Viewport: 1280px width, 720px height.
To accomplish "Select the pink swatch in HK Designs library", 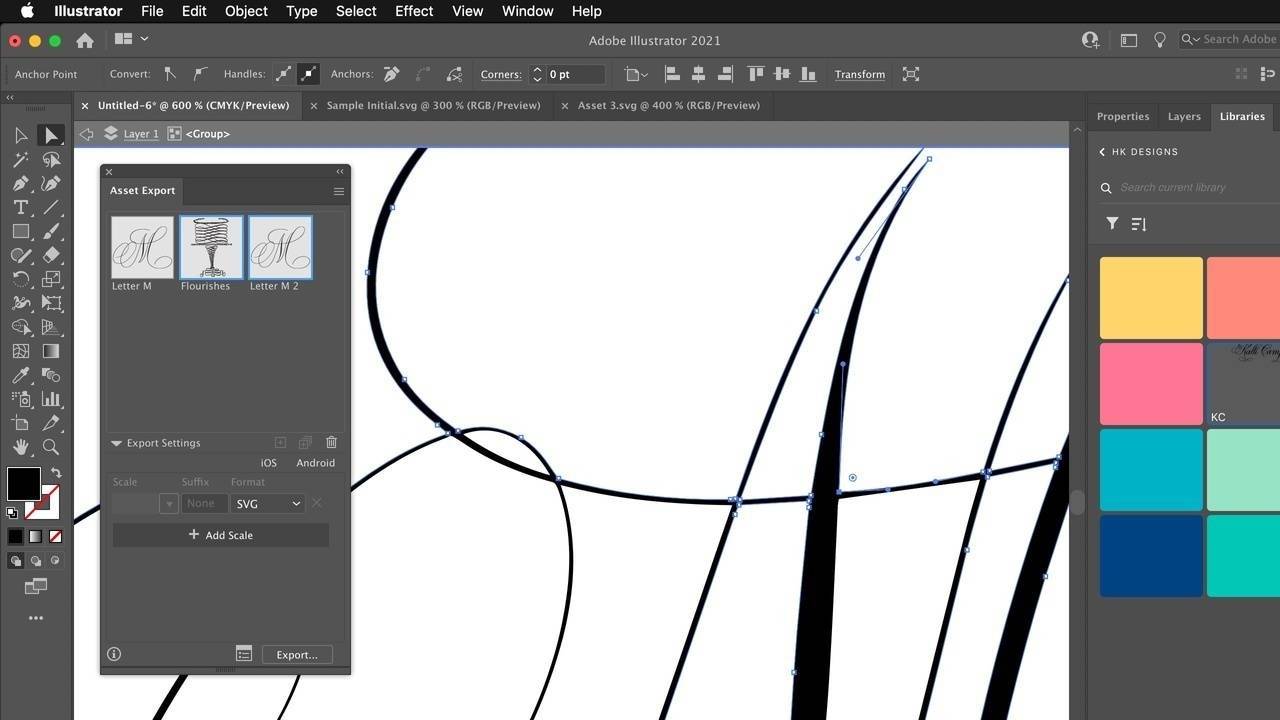I will point(1151,383).
